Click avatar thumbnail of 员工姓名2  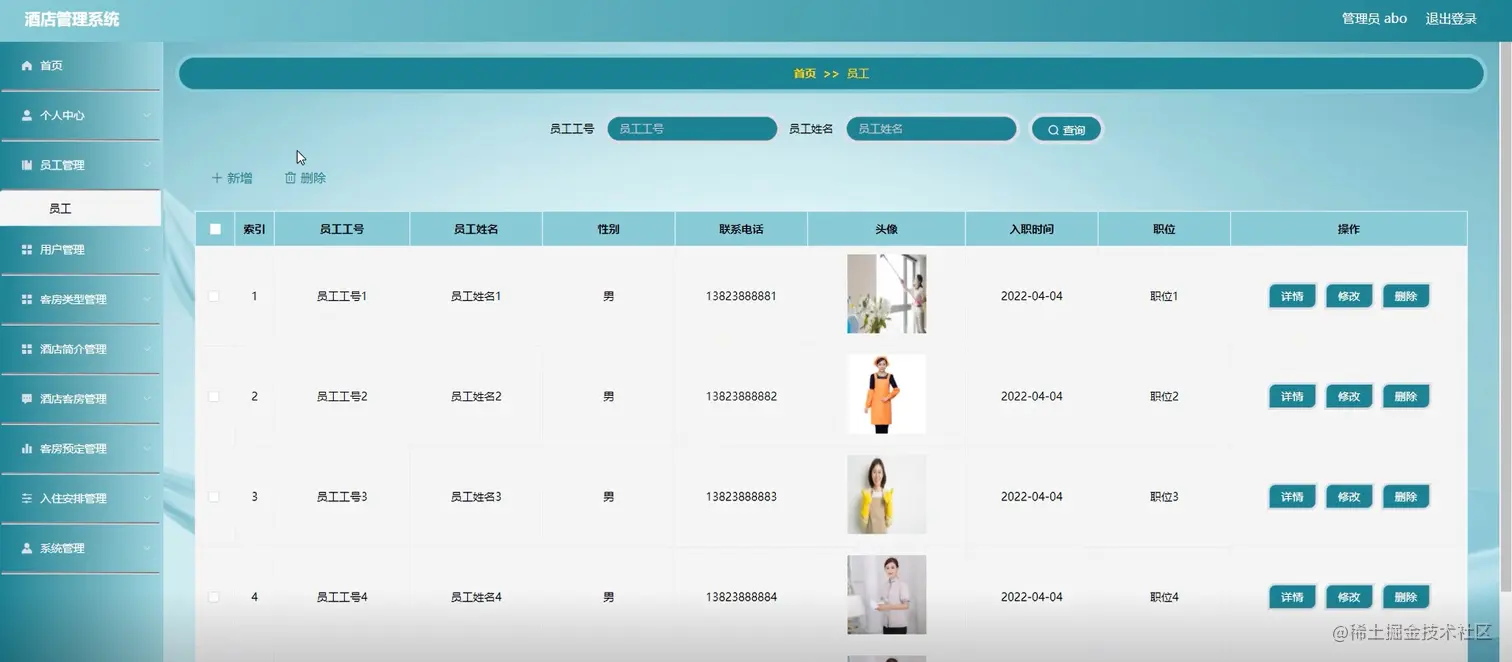click(886, 394)
